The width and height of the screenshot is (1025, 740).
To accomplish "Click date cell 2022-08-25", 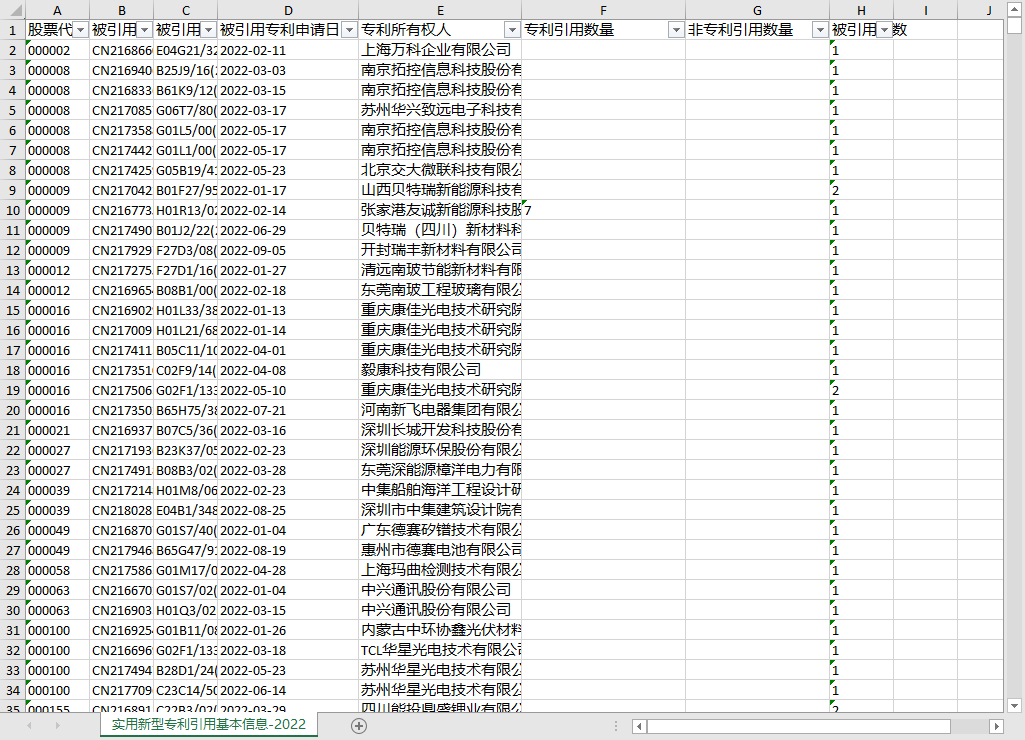I will coord(288,511).
